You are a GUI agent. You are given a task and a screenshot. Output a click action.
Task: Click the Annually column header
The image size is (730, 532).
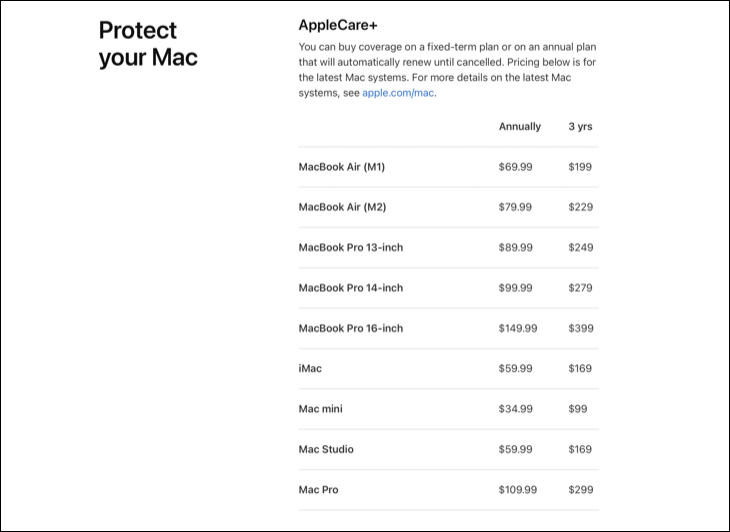[519, 127]
